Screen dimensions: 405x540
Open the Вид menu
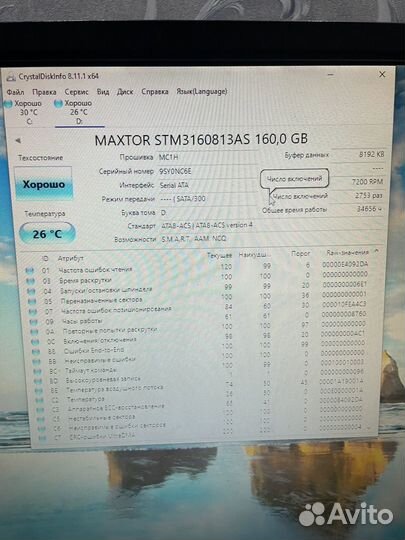coord(103,92)
